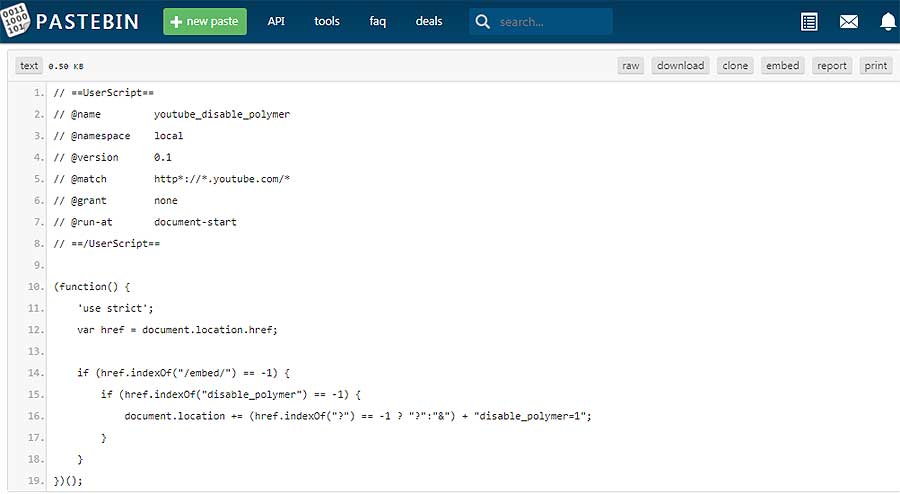Open the tools menu item

point(327,21)
